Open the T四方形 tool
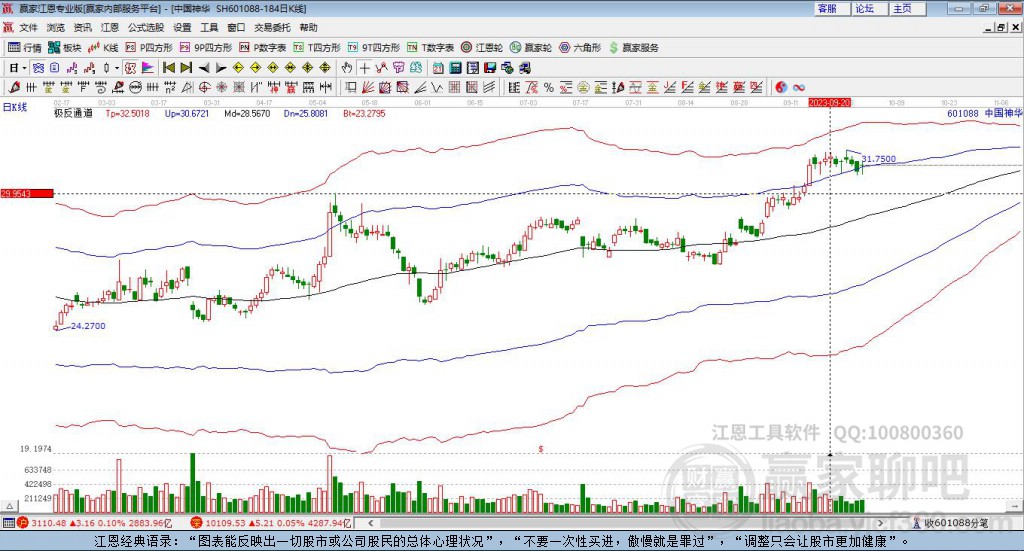 [317, 48]
